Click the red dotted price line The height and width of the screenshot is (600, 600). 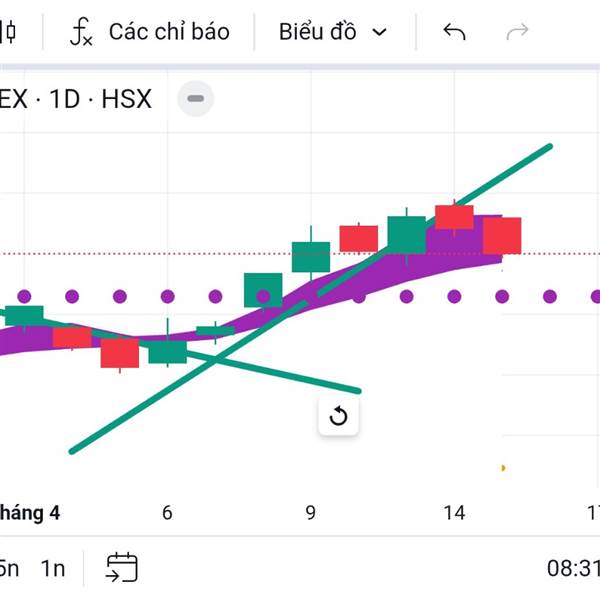pyautogui.click(x=150, y=254)
